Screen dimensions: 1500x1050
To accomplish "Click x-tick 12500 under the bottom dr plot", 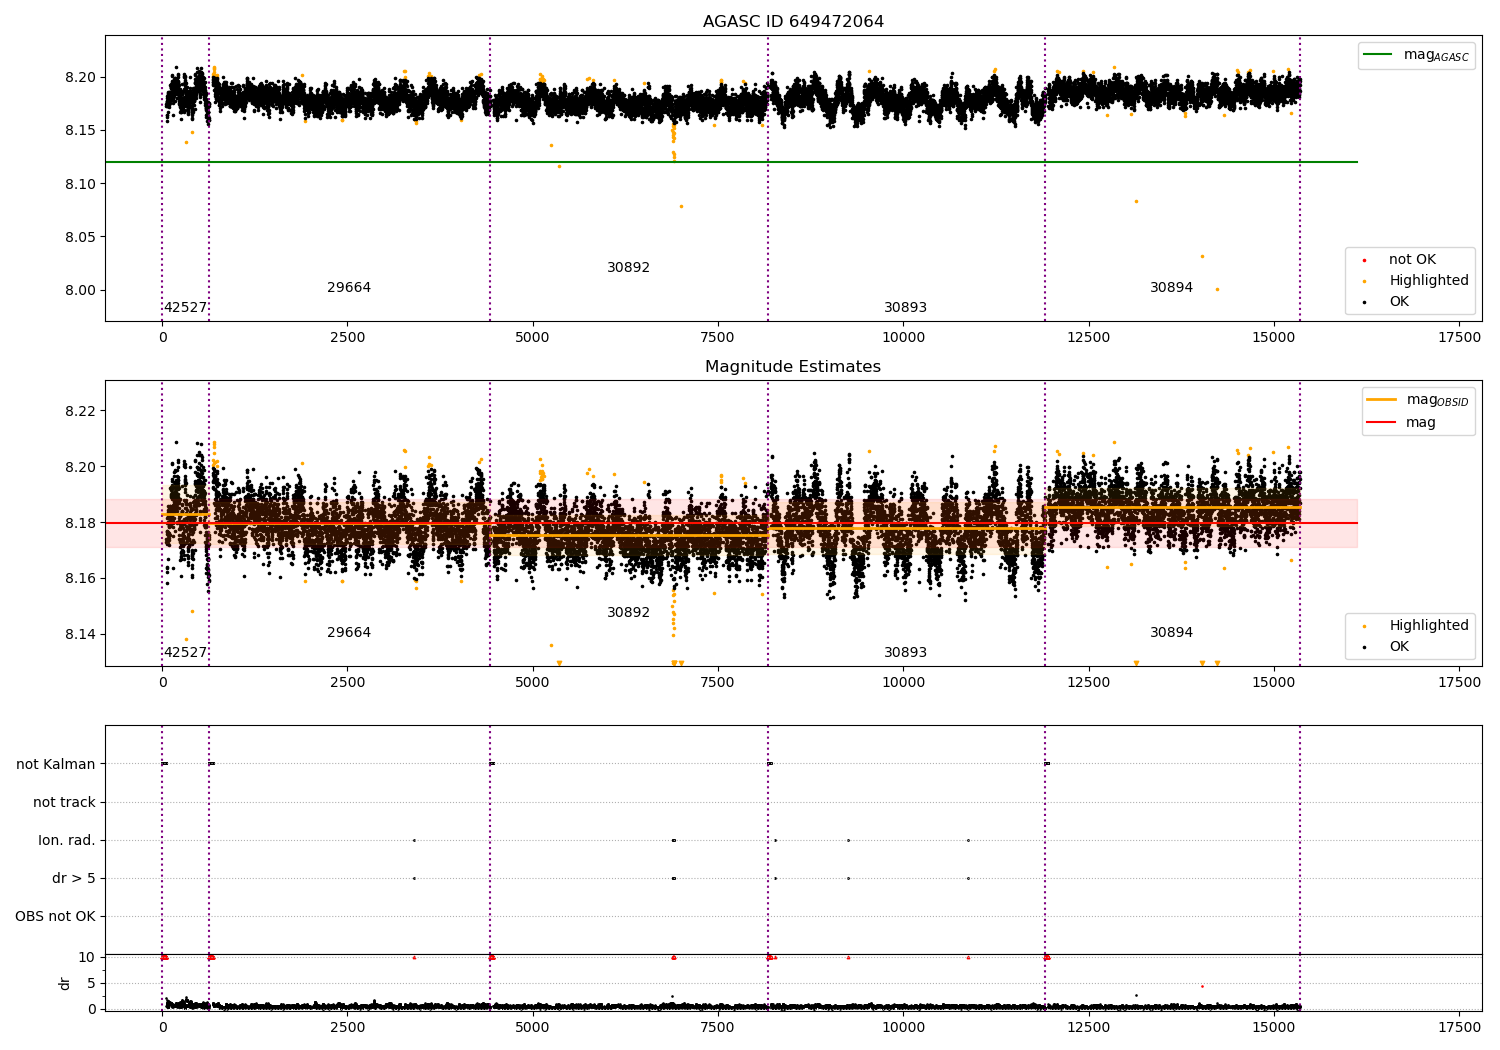I will tap(1088, 1027).
